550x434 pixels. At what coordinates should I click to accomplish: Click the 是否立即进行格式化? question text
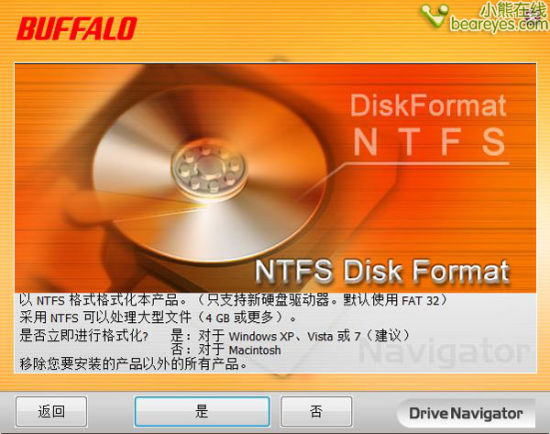pos(83,336)
